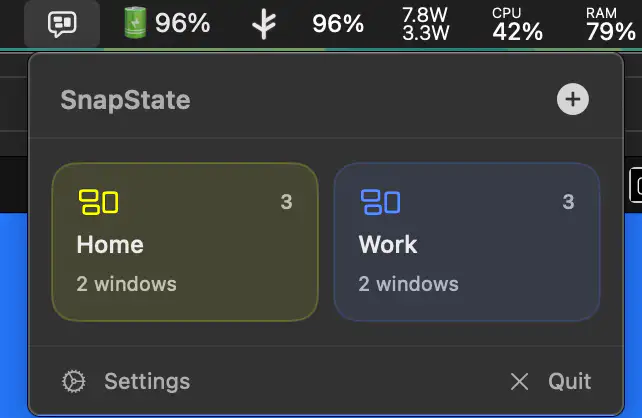Add a new snapshot with the plus button
This screenshot has height=418, width=642.
pyautogui.click(x=573, y=99)
